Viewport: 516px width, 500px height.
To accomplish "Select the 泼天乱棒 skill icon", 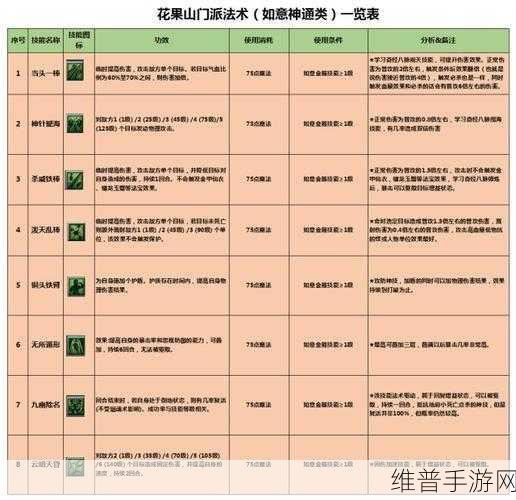I will coord(76,232).
